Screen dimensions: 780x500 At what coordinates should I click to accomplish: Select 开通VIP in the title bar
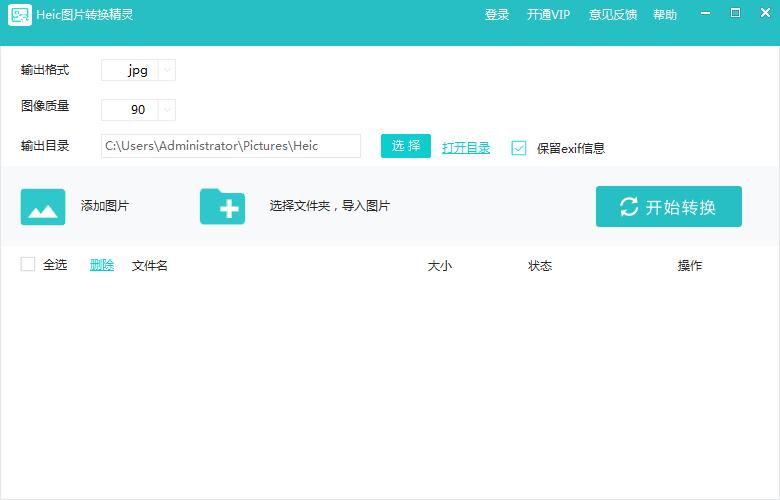(548, 15)
